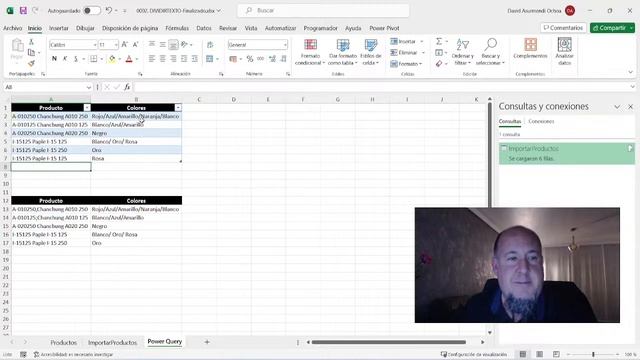Open the Power Pivot tab
The width and height of the screenshot is (640, 360).
(x=384, y=28)
